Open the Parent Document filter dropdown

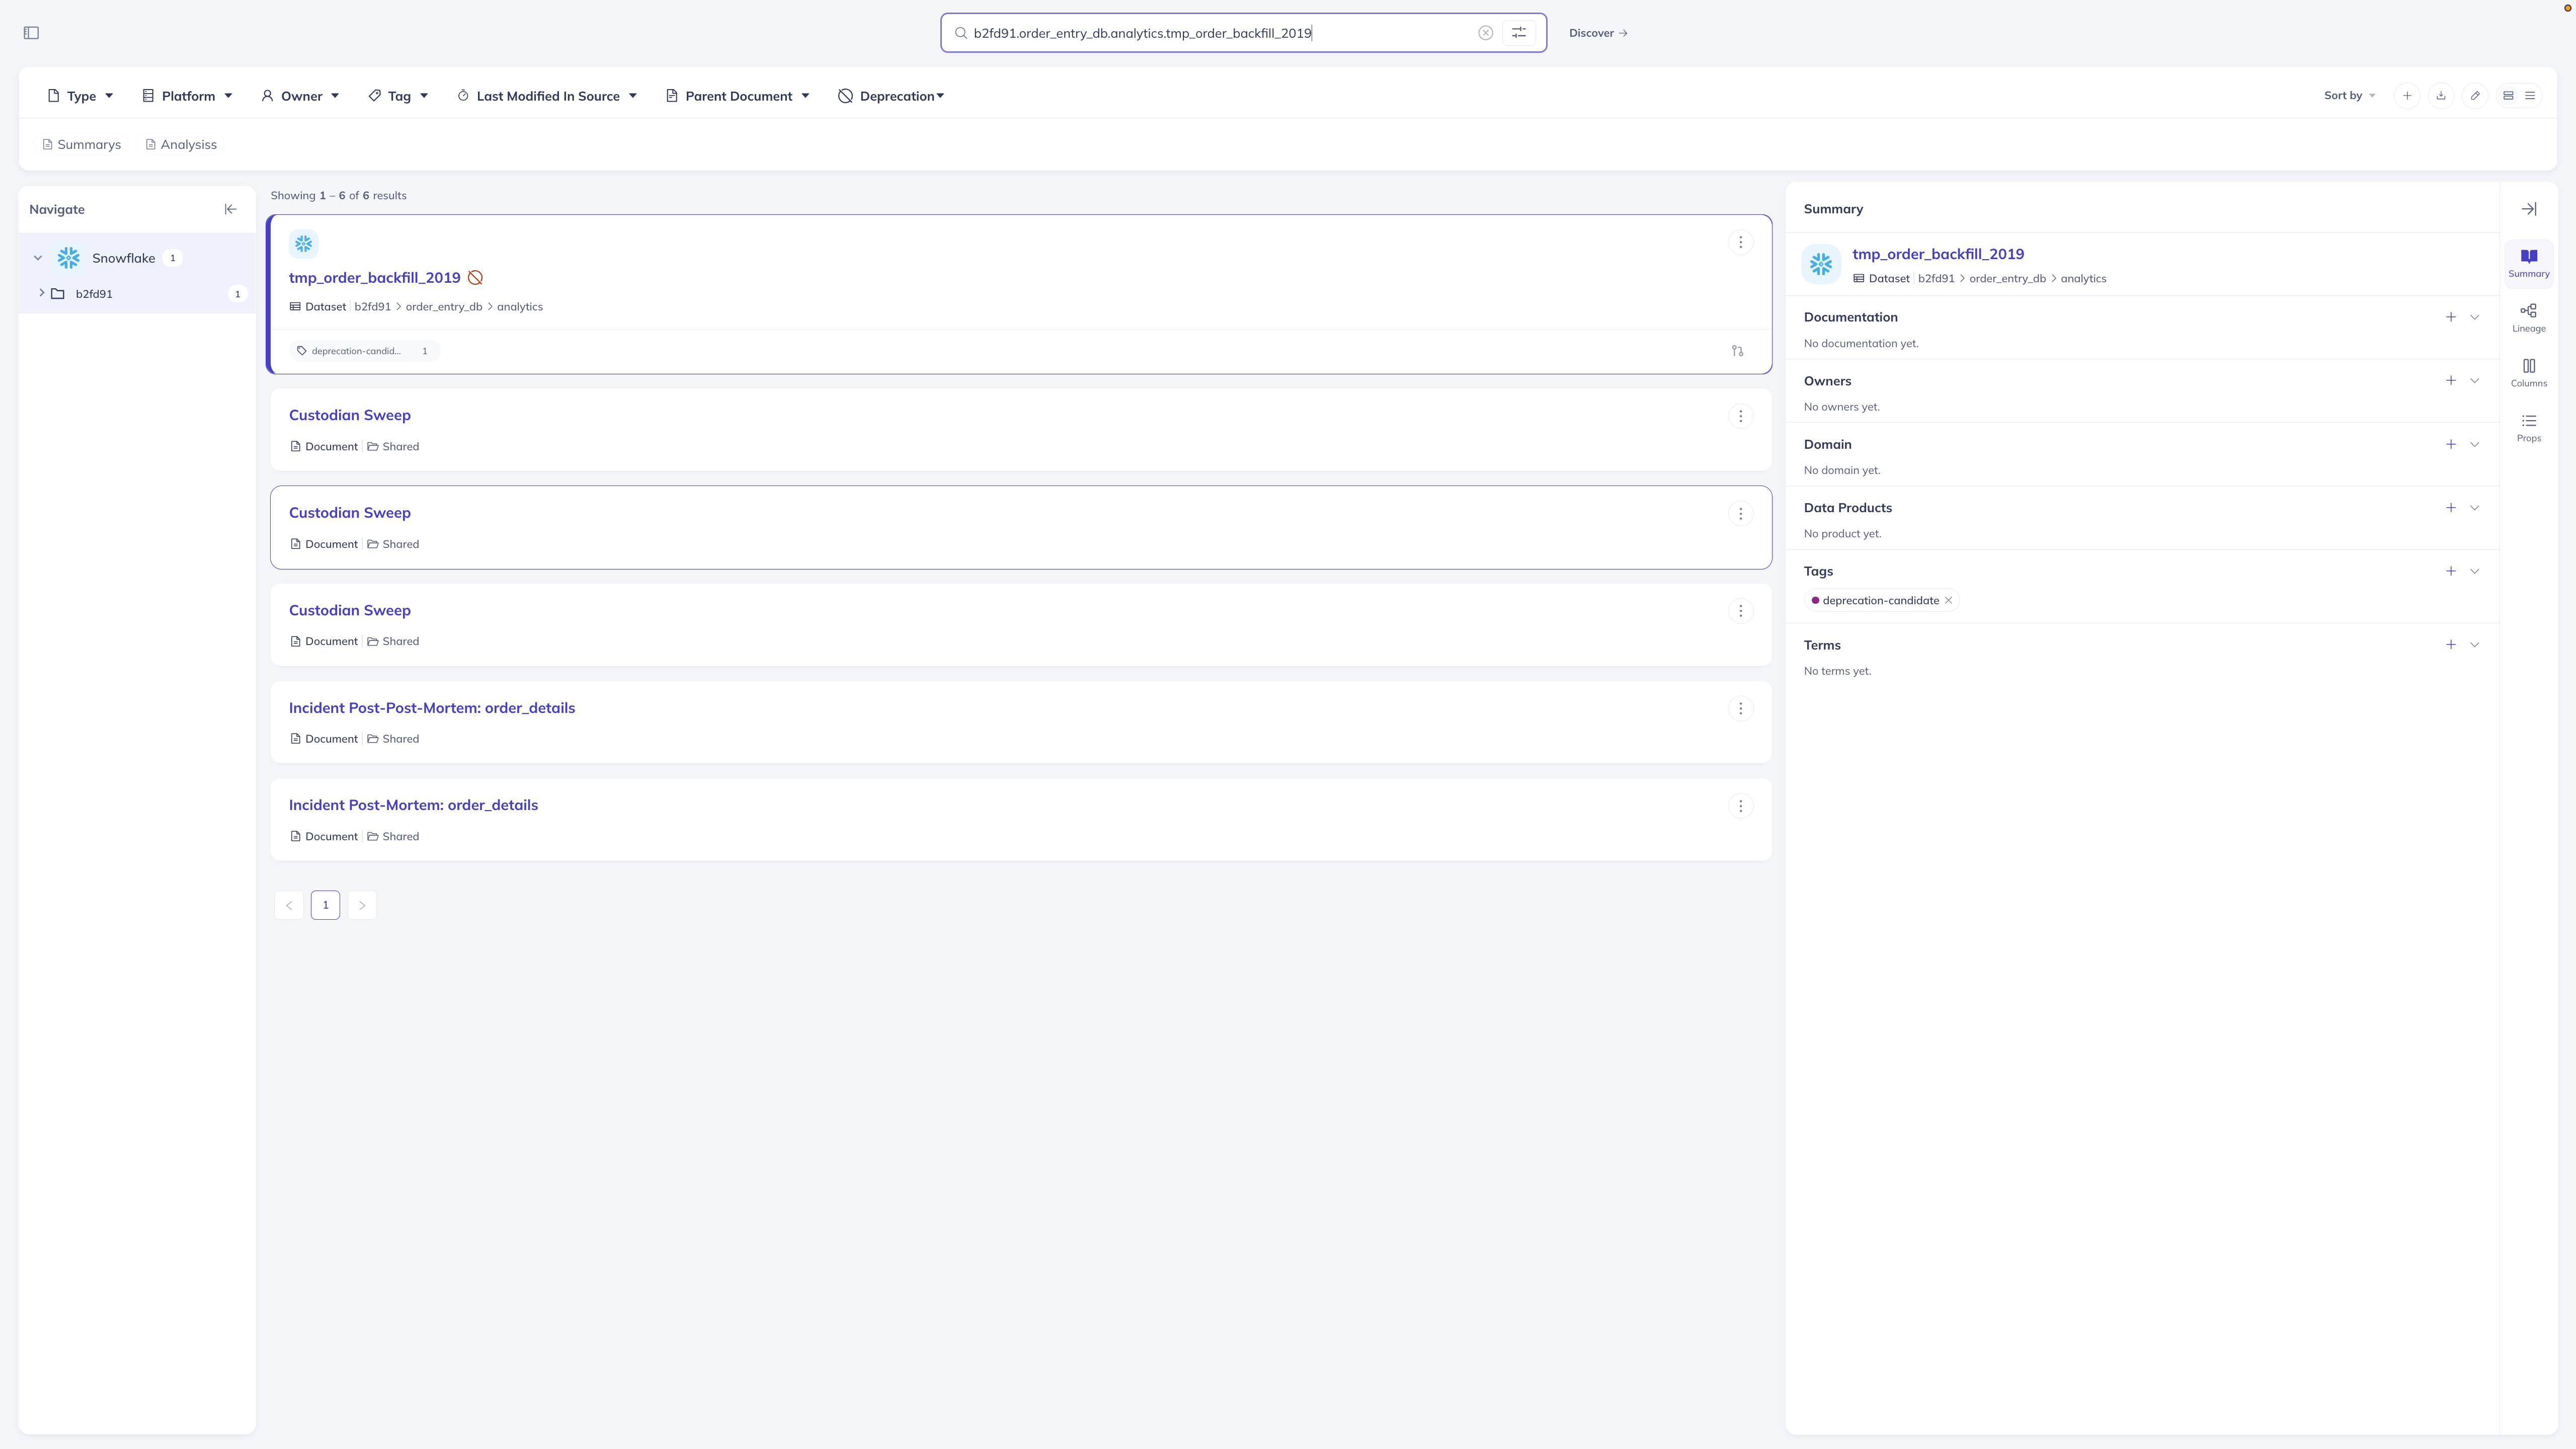(737, 96)
